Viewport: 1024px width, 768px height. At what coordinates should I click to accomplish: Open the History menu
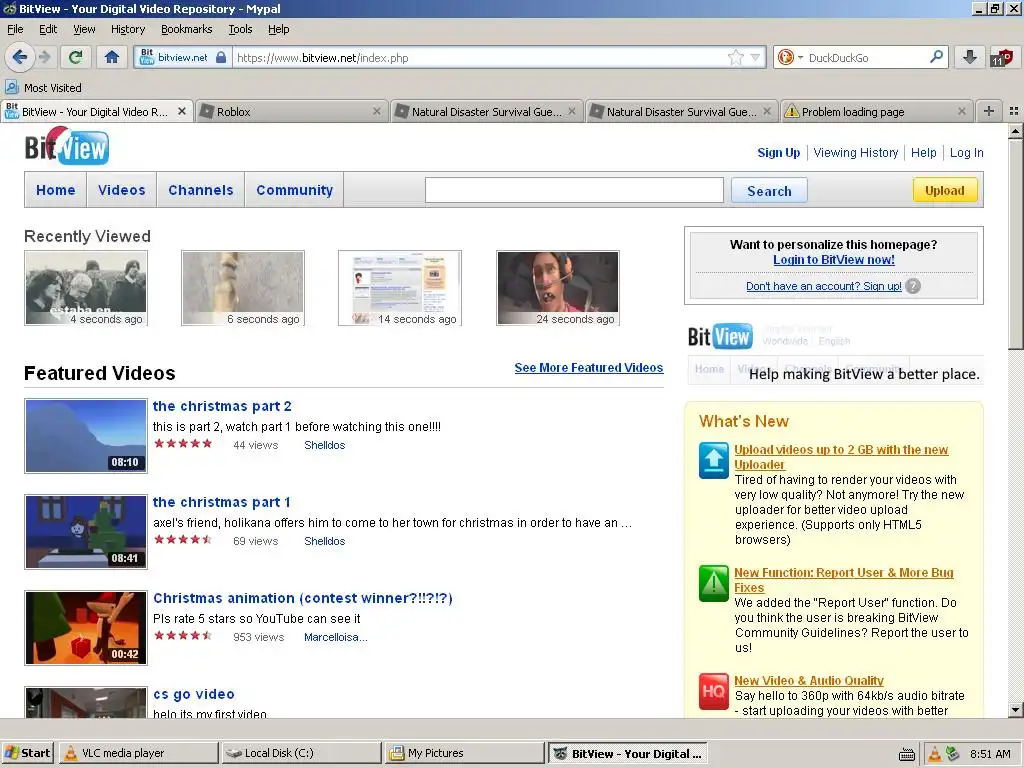128,29
